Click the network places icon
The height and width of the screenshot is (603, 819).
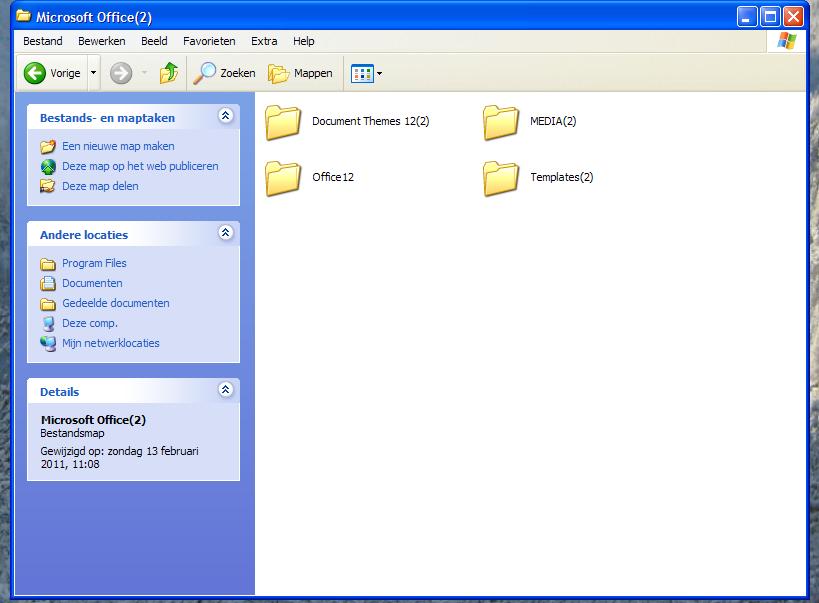pos(48,344)
